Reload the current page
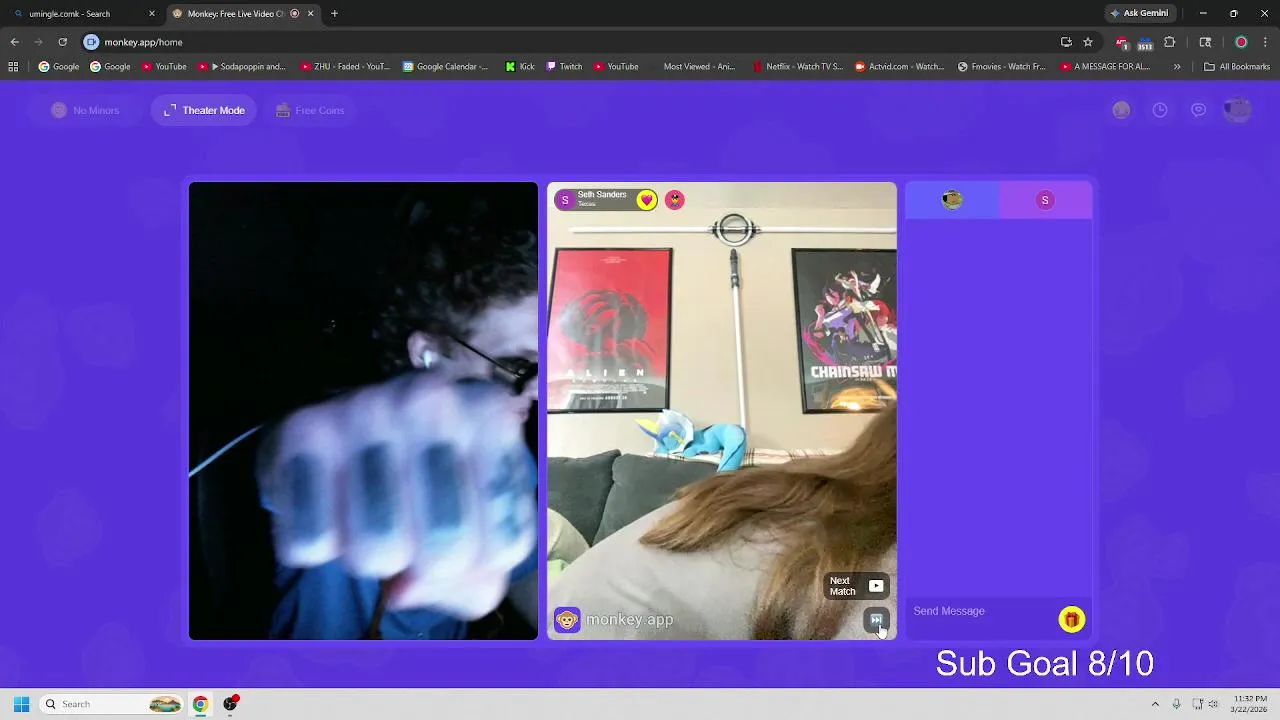Viewport: 1280px width, 720px height. click(x=62, y=42)
